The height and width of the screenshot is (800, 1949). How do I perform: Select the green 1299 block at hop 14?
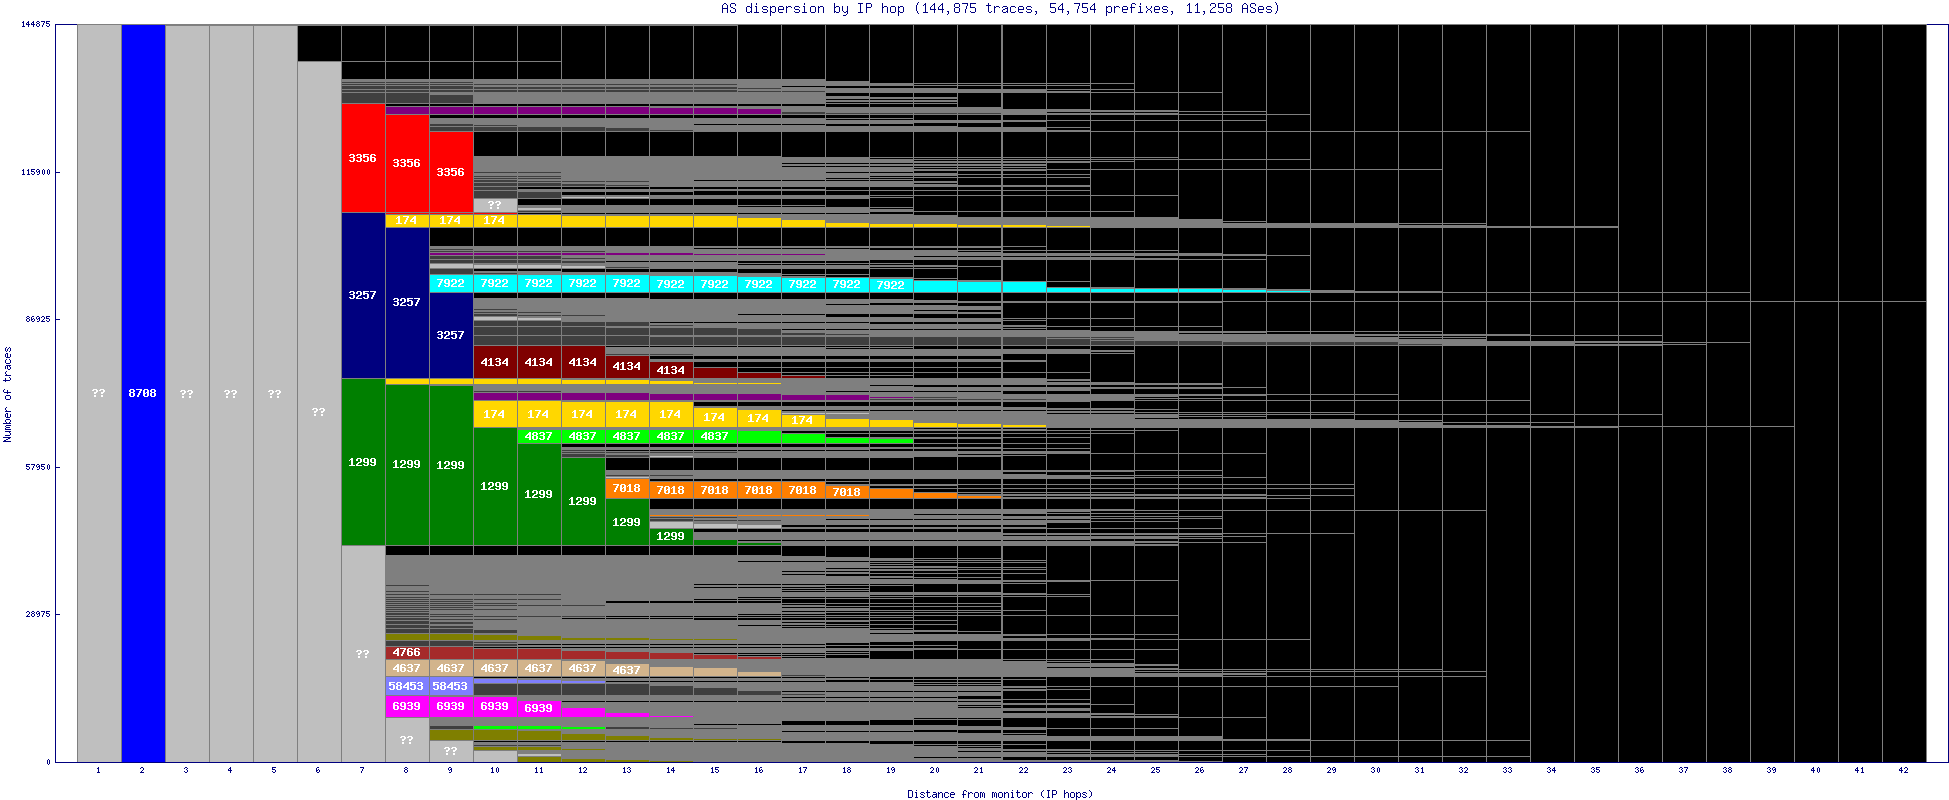coord(671,536)
